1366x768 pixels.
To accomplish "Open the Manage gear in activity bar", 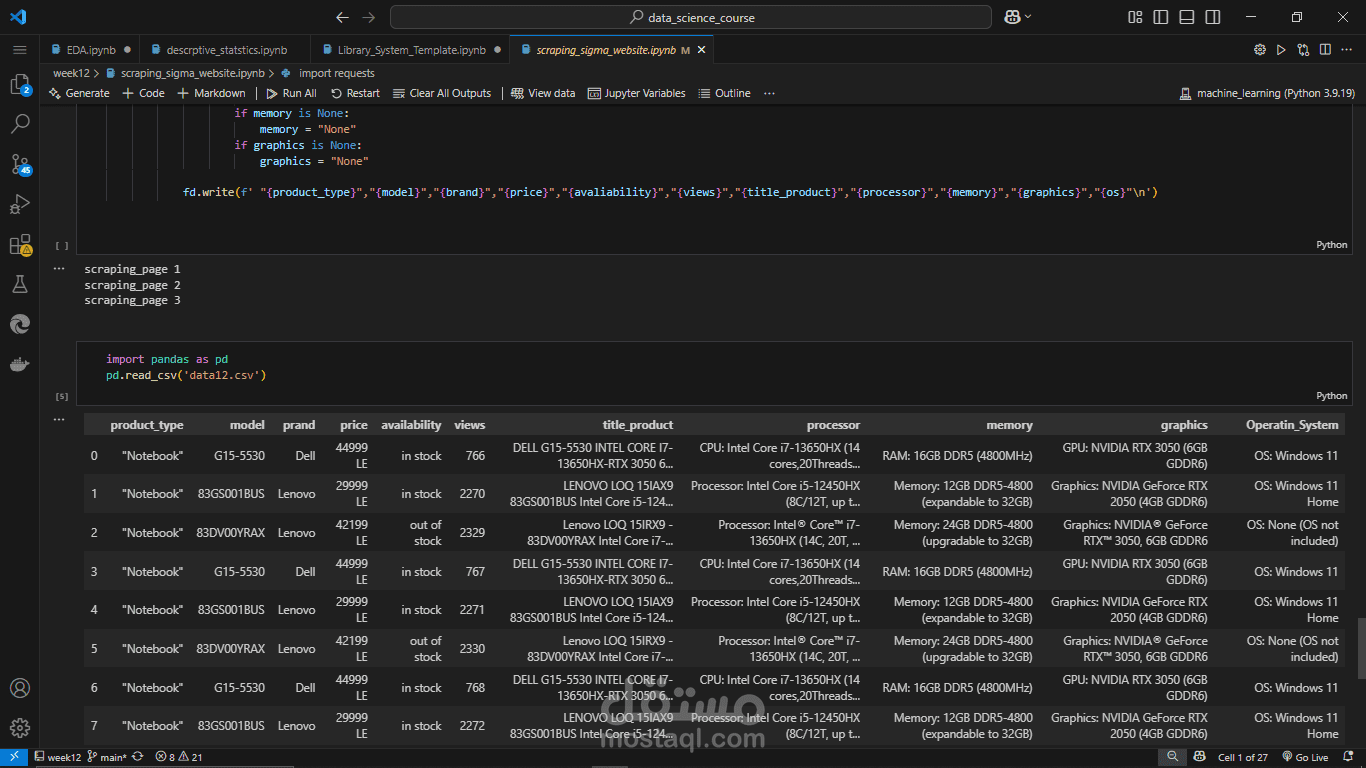I will 20,727.
